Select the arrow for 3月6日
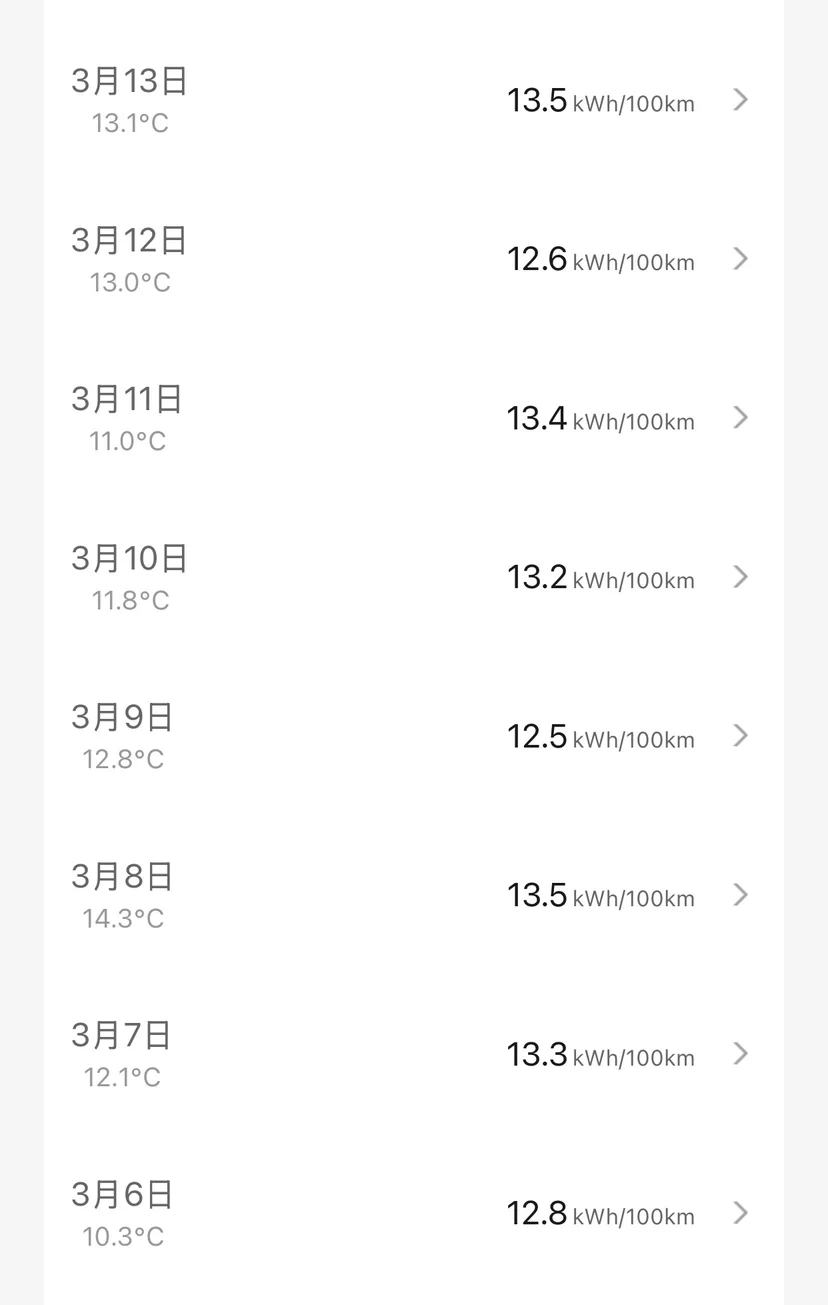Viewport: 828px width, 1305px height. click(741, 1213)
